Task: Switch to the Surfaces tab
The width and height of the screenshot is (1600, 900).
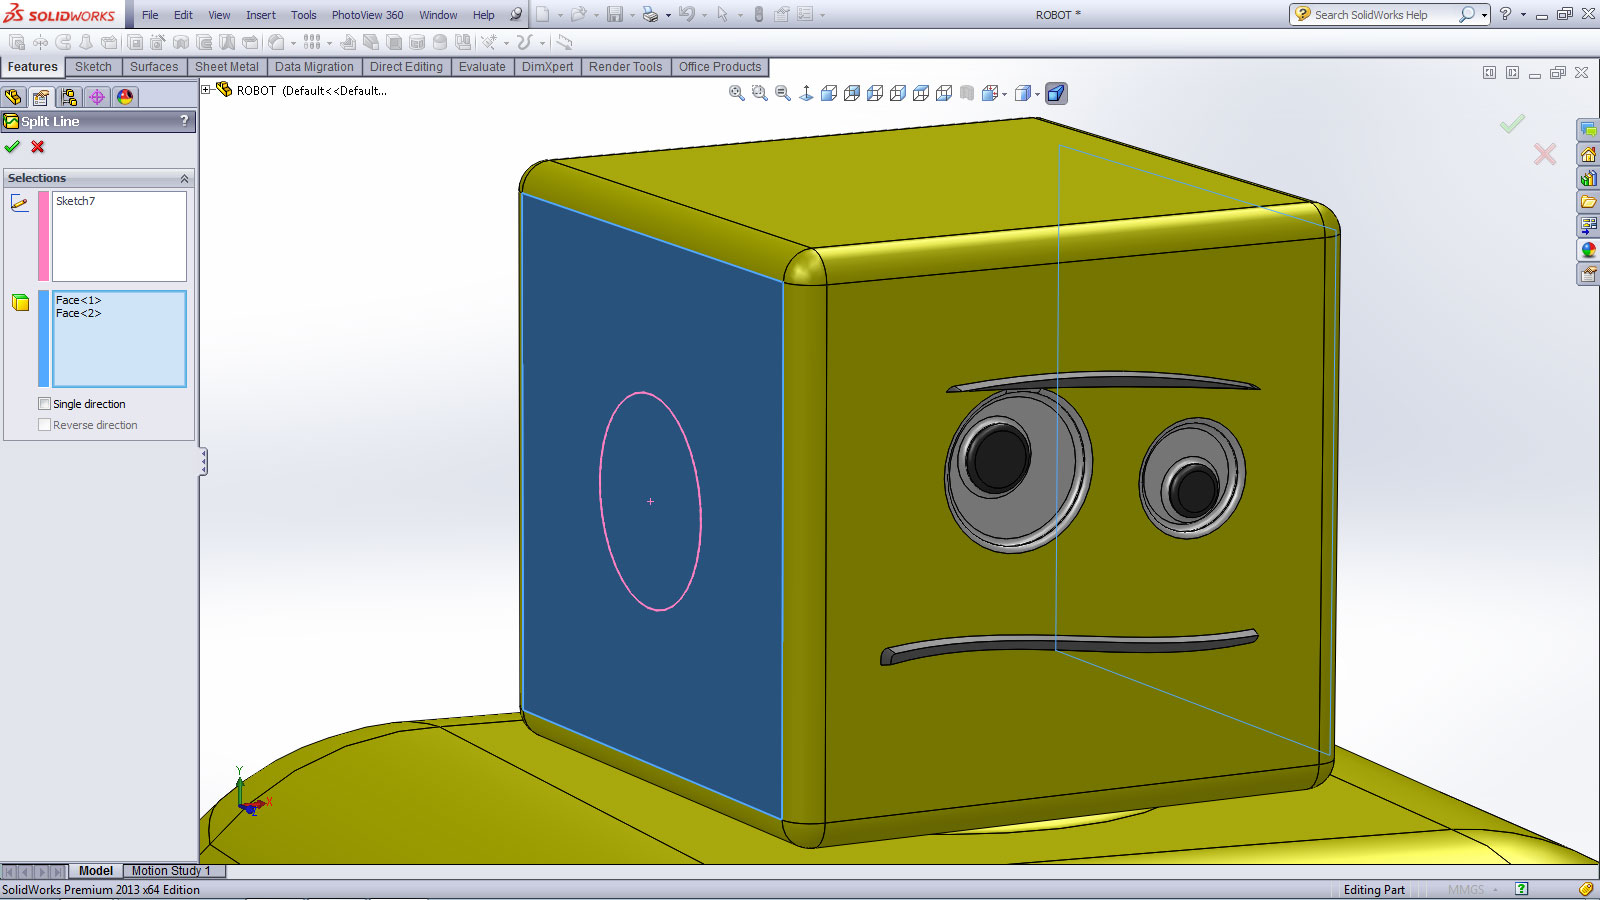Action: [154, 67]
